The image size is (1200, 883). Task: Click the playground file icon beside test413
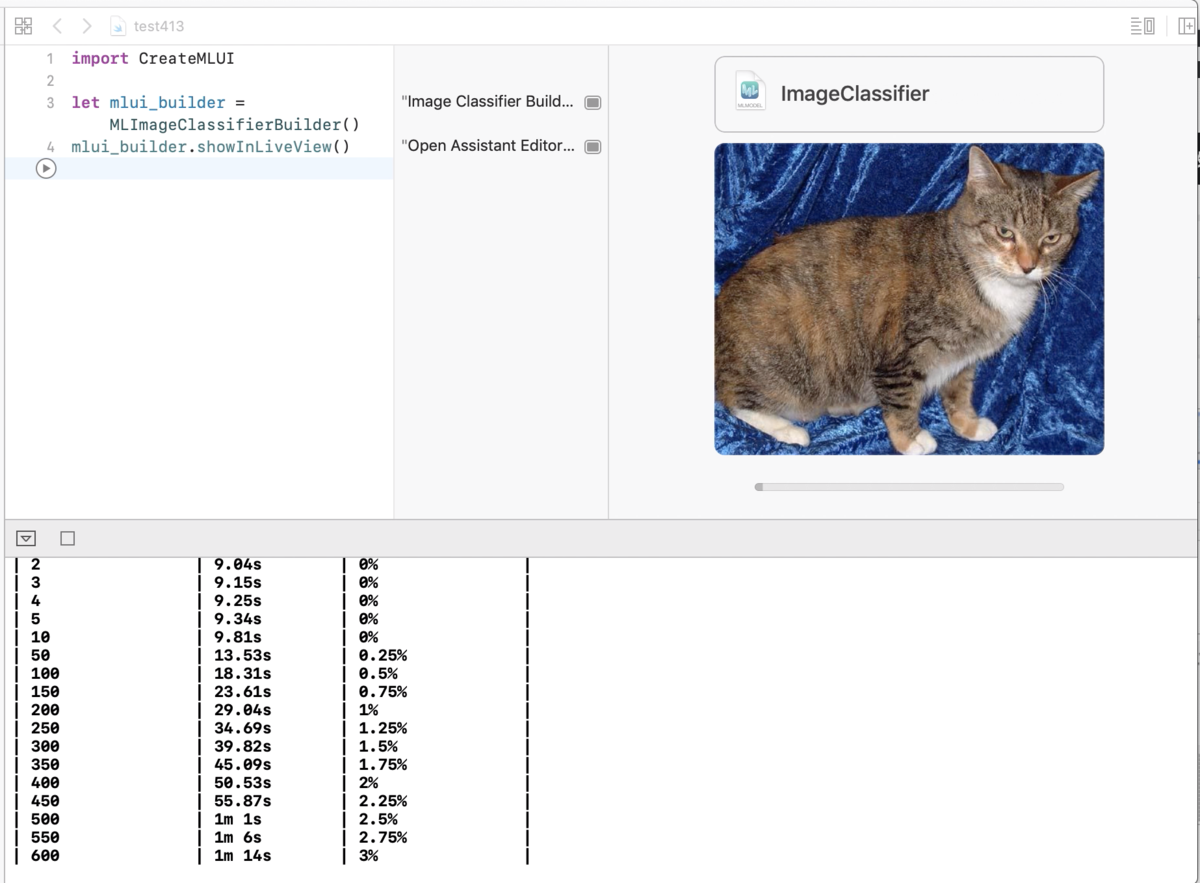118,26
